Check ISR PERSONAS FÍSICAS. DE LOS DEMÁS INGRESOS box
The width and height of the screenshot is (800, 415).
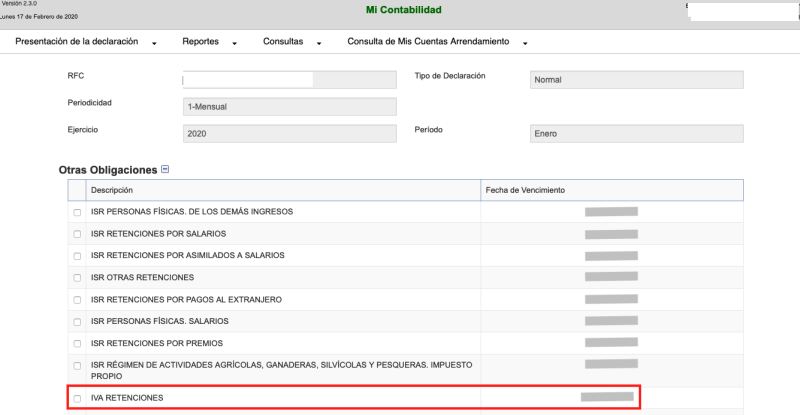77,212
